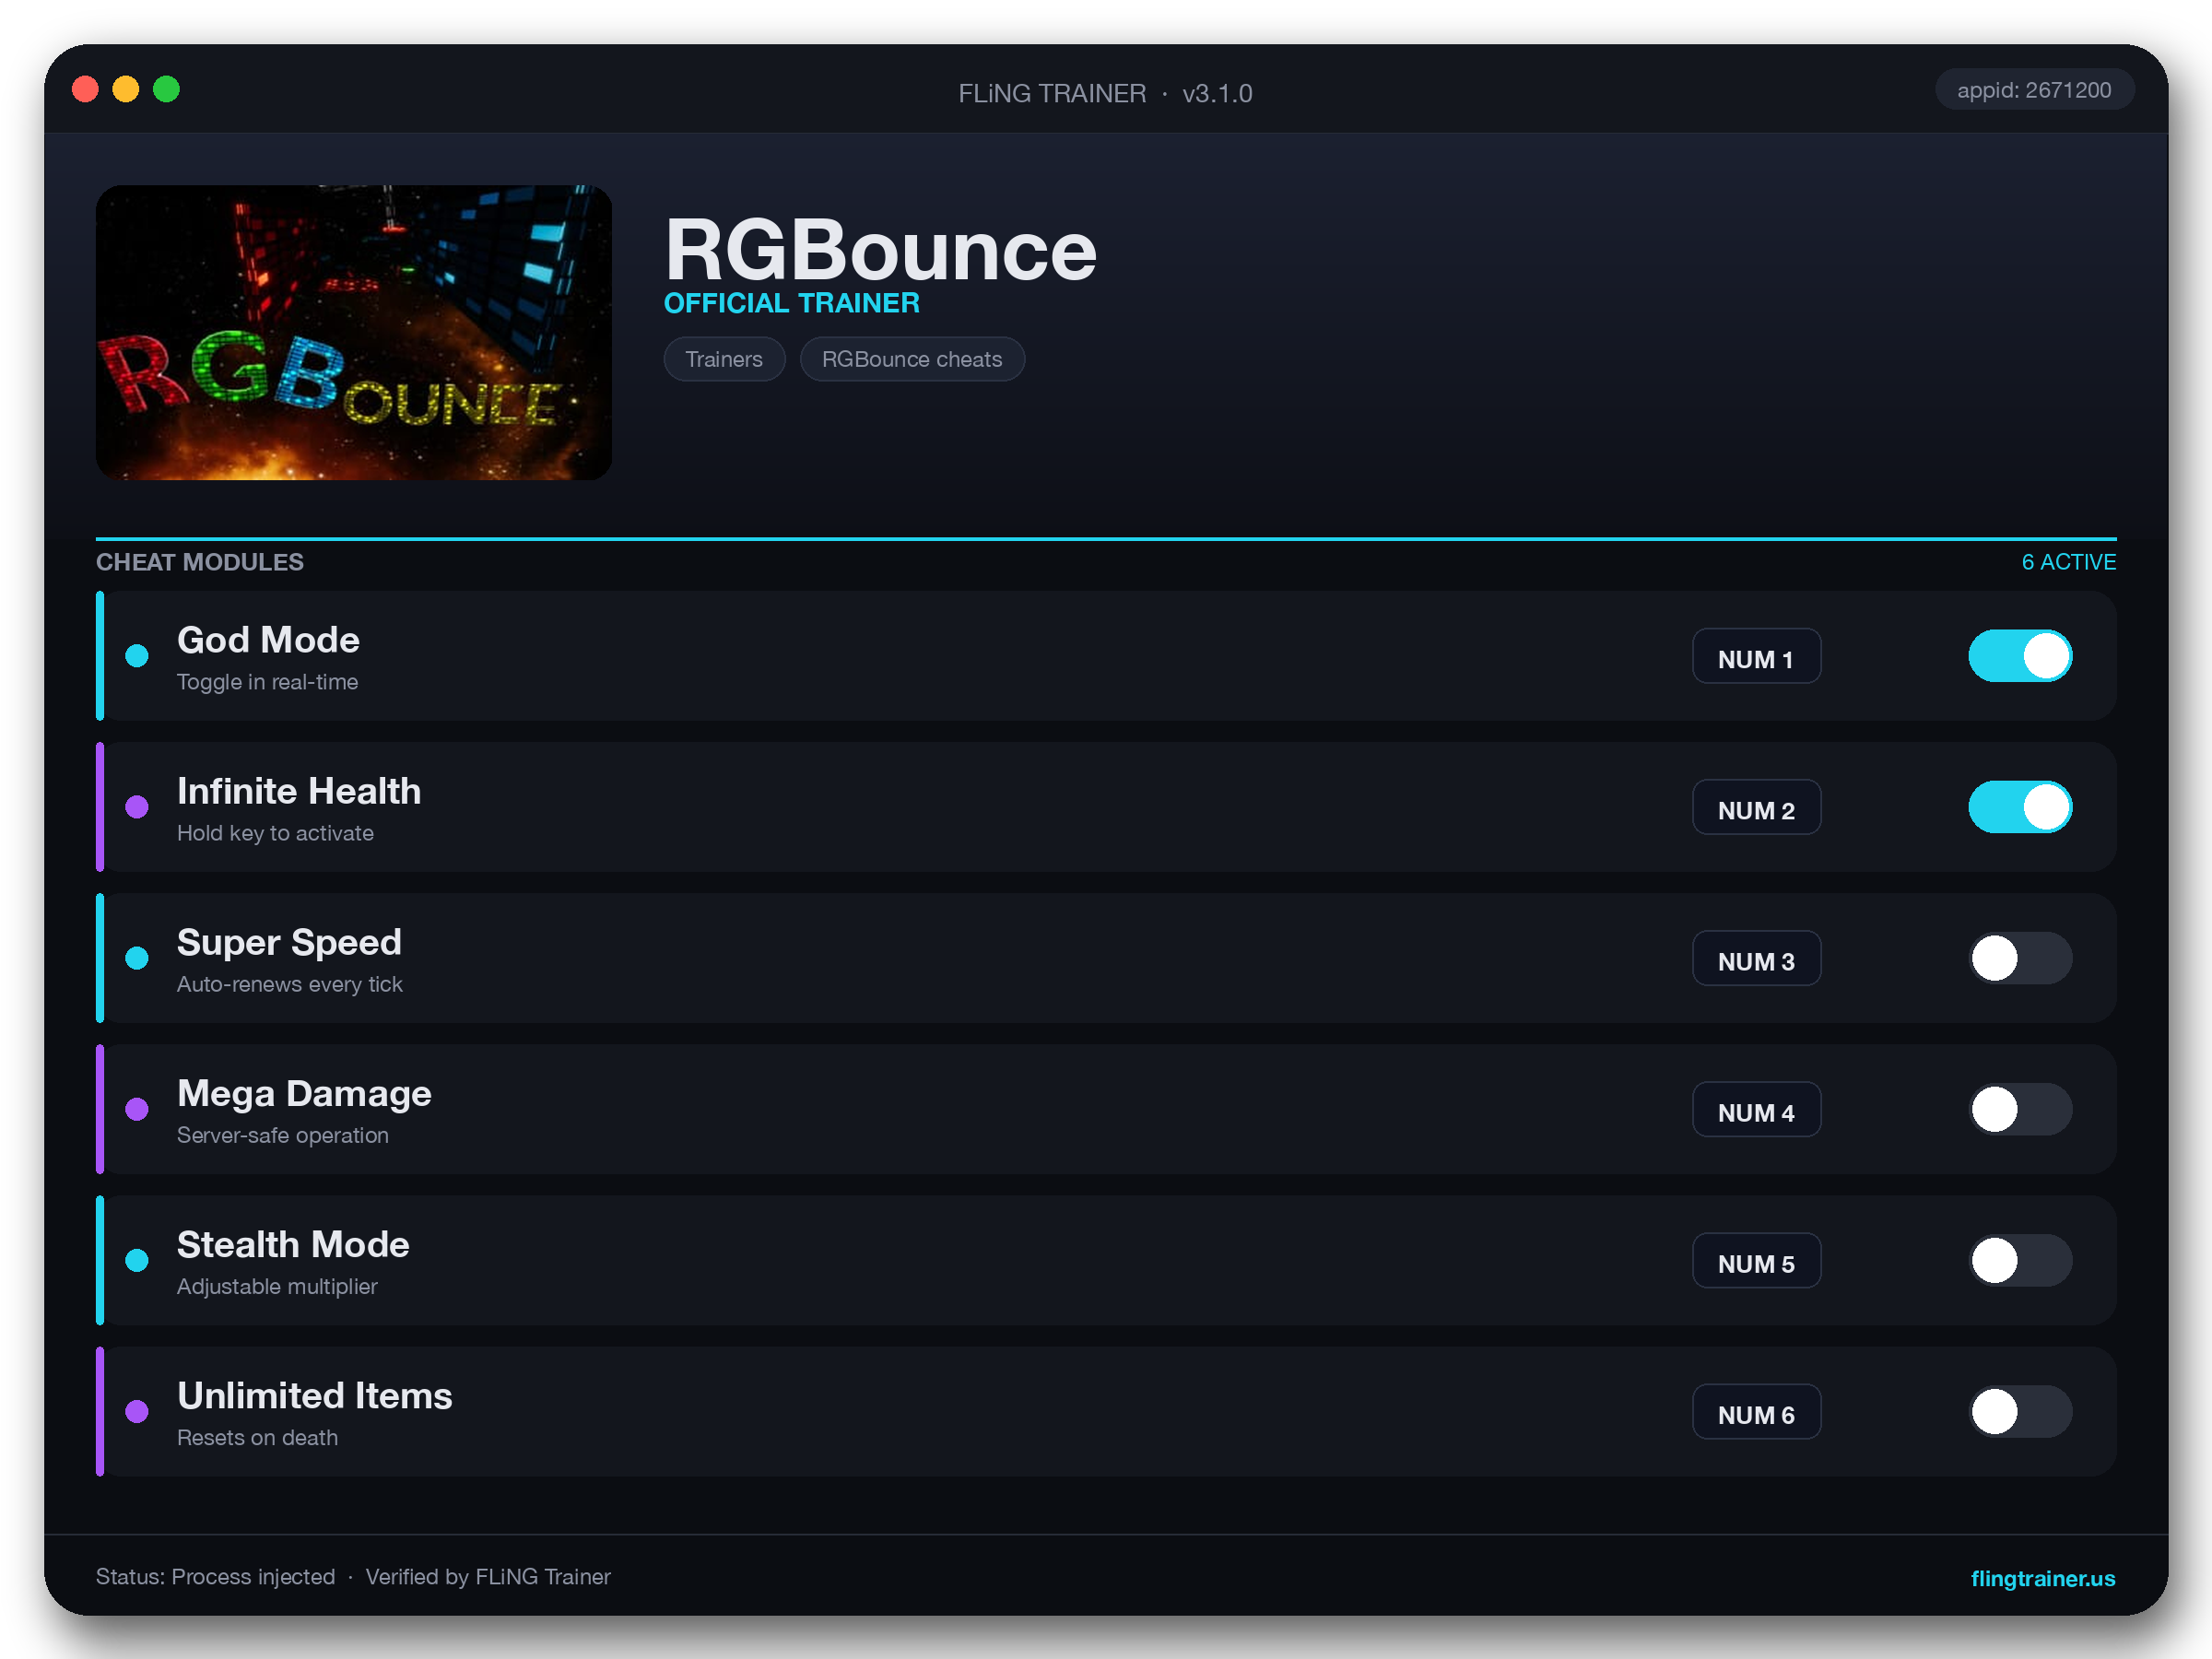The image size is (2212, 1659).
Task: Click NUM 6 hotkey button
Action: pos(1756,1411)
